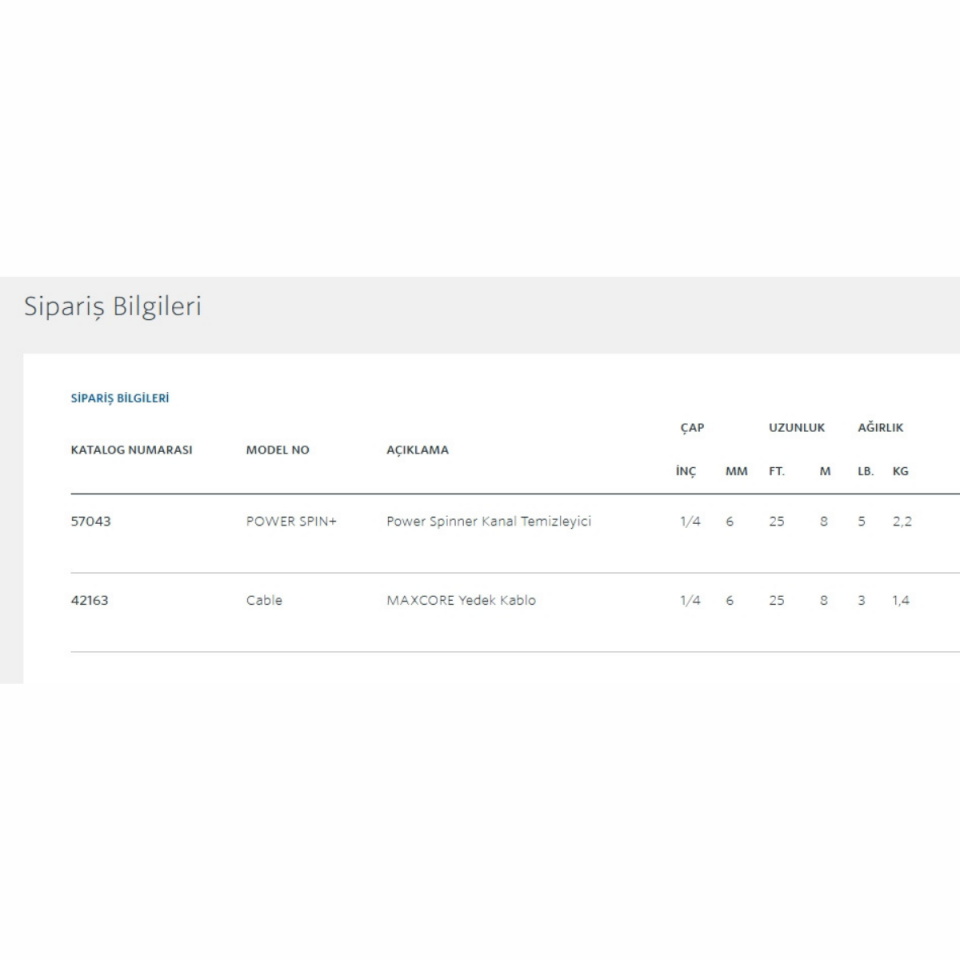Viewport: 960px width, 960px height.
Task: Select the blue SİPARİŞ BİLGİLERİ table title
Action: click(120, 398)
